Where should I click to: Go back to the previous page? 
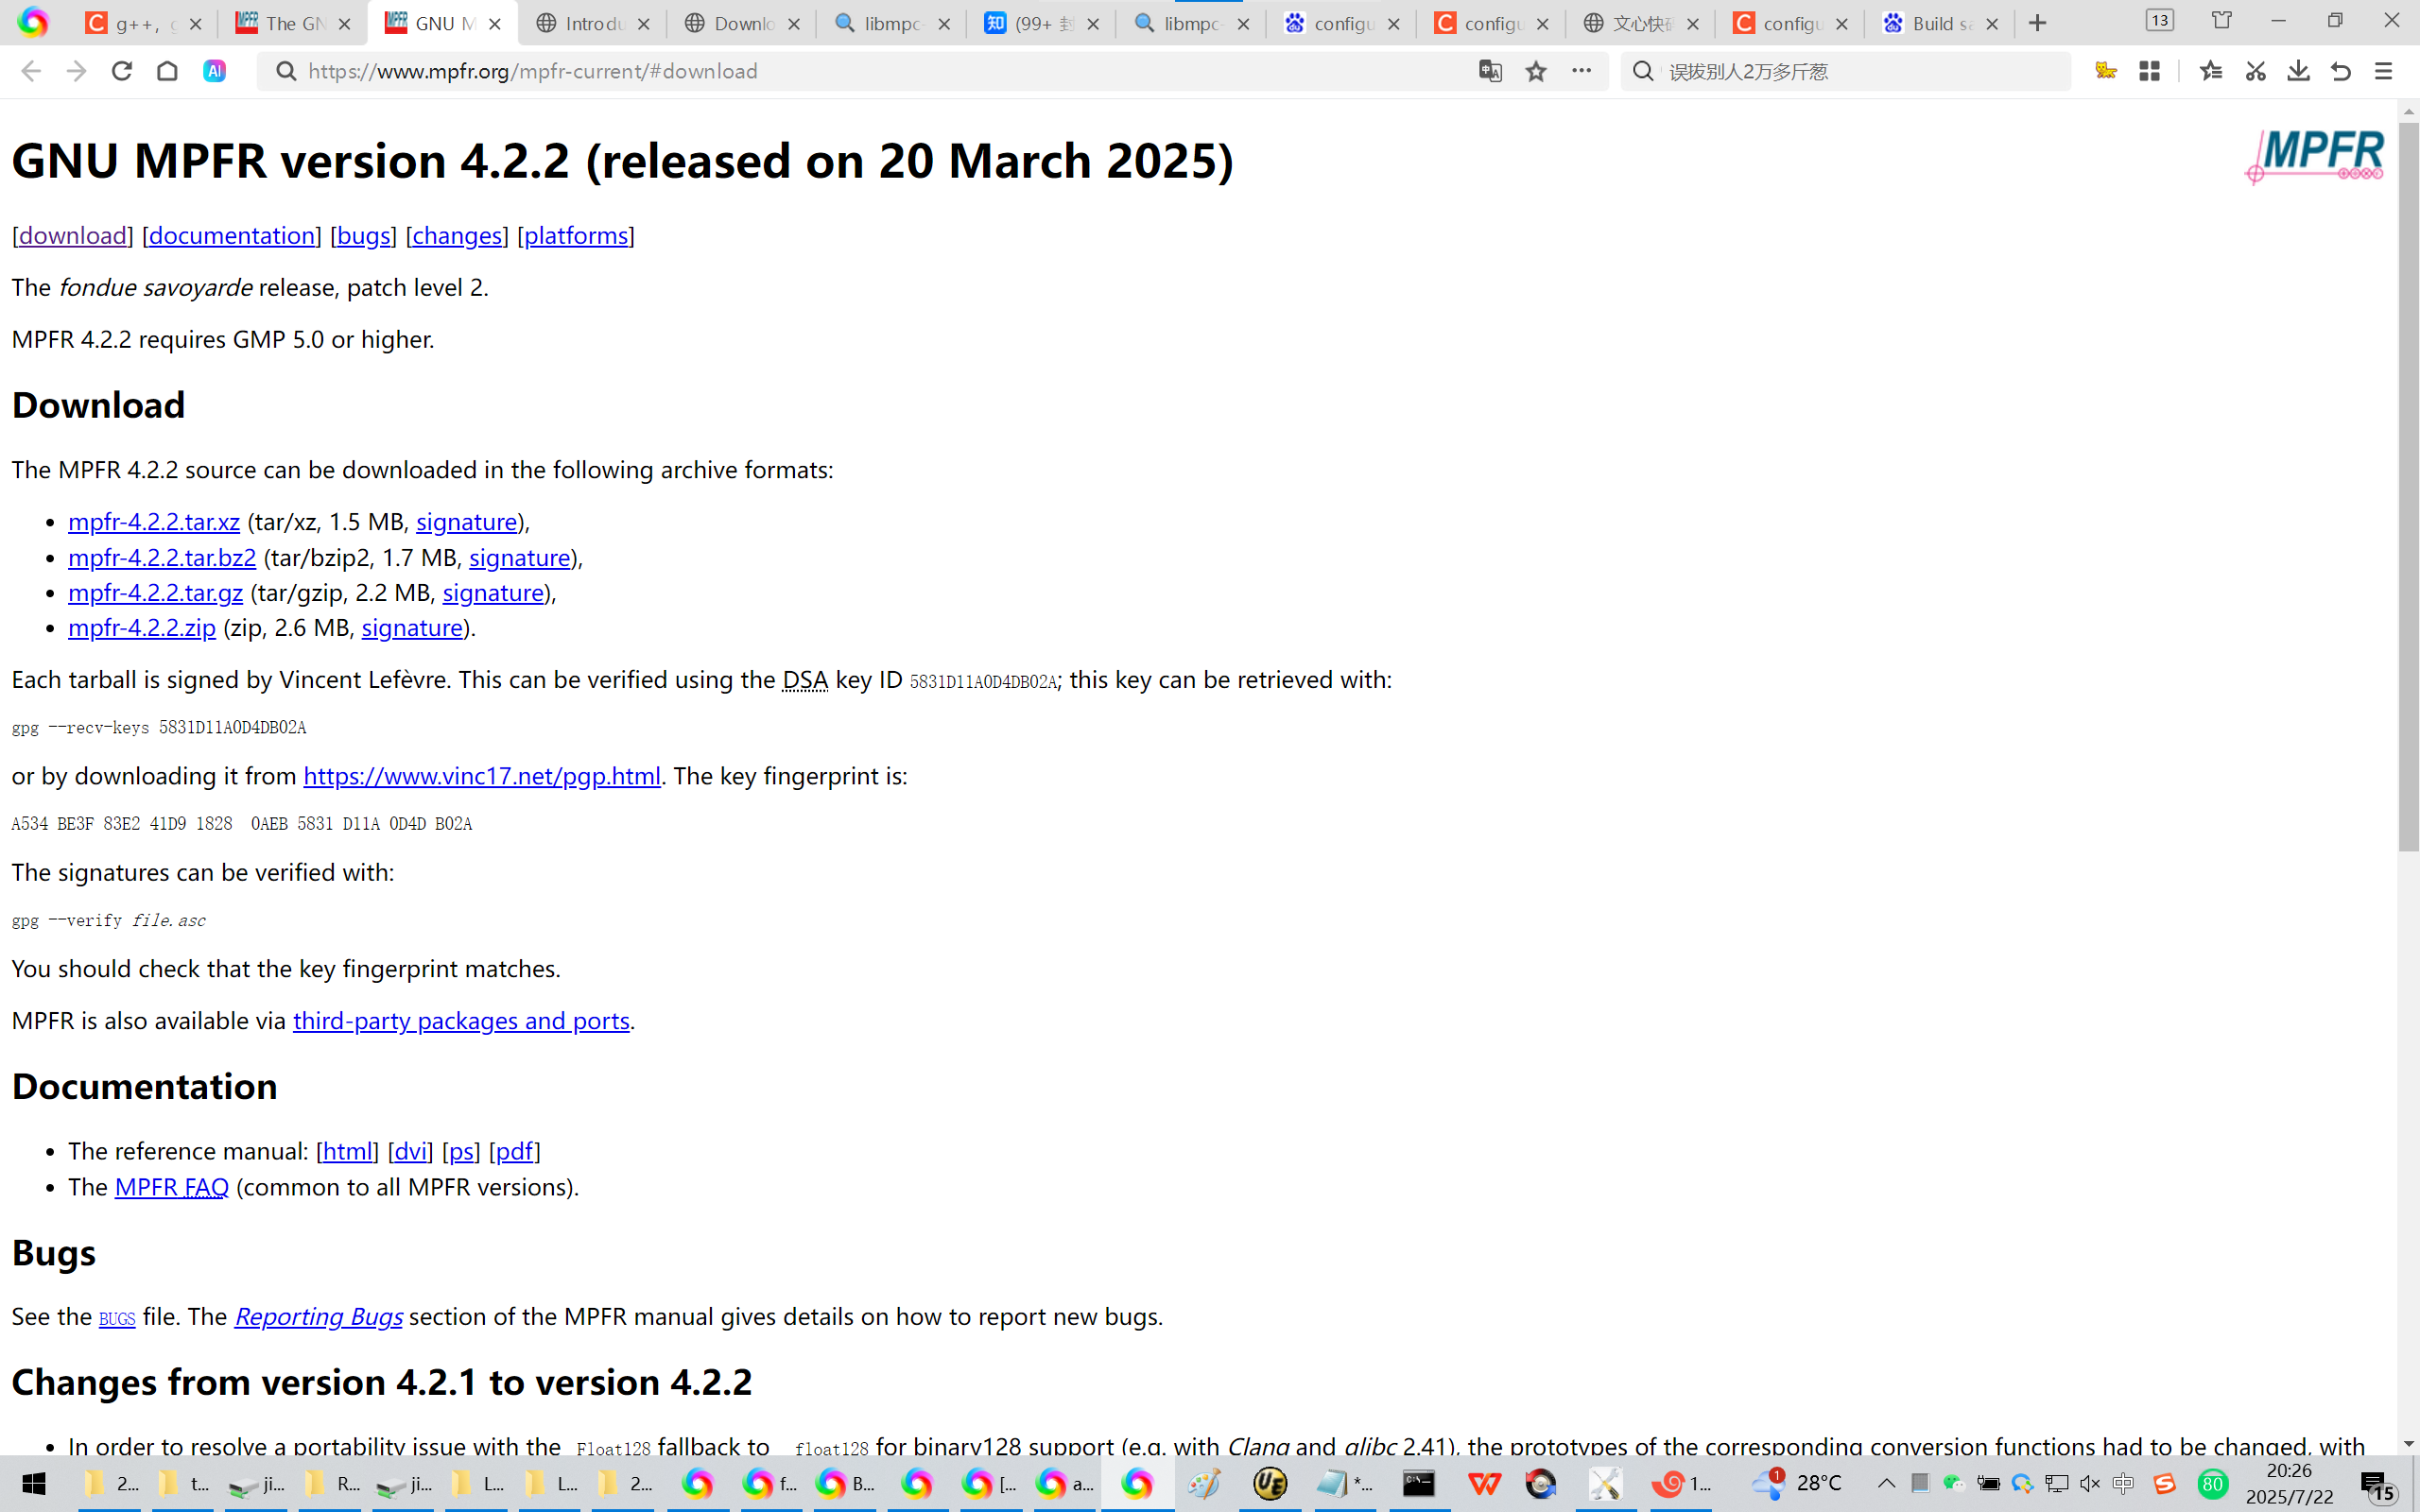pos(31,71)
